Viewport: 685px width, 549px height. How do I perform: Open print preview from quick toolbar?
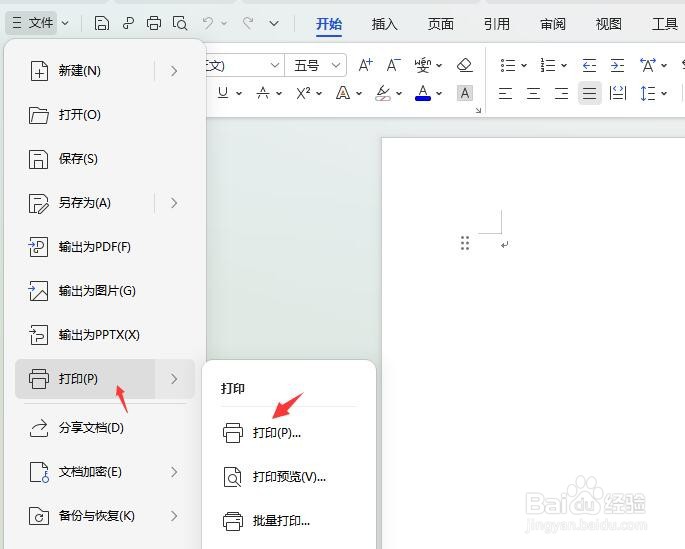coord(180,23)
